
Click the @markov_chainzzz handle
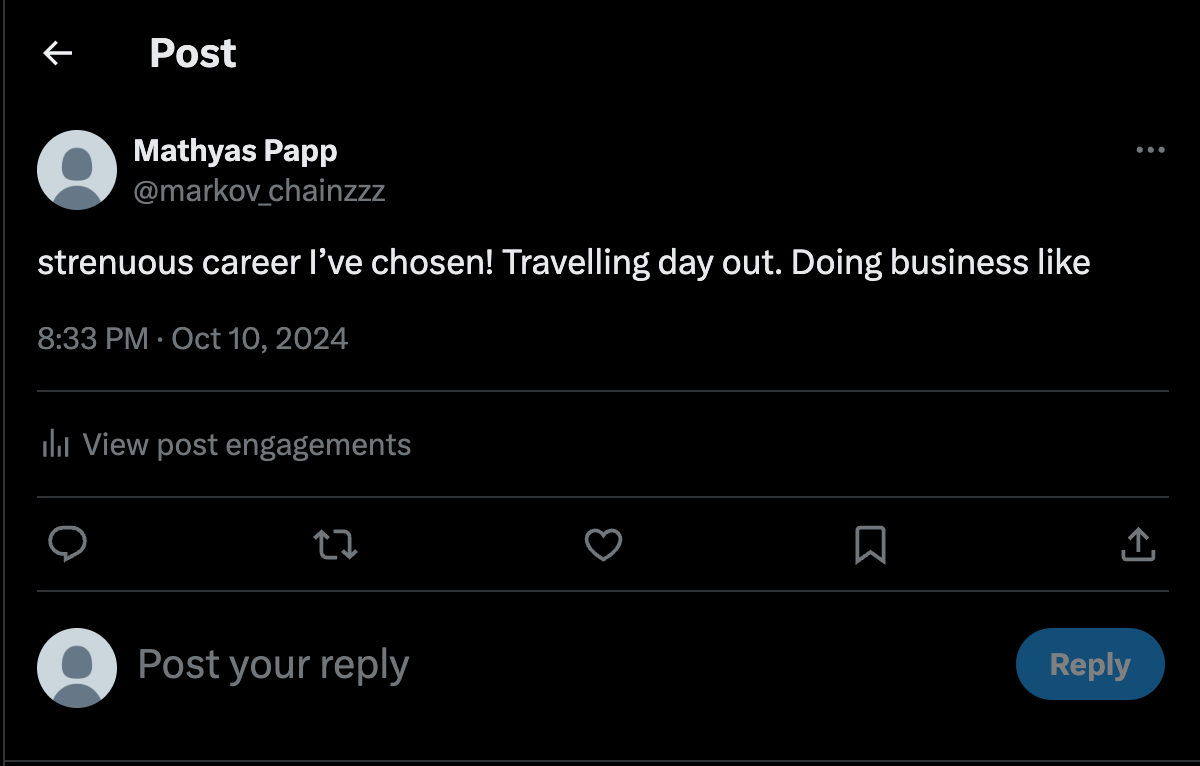tap(259, 190)
